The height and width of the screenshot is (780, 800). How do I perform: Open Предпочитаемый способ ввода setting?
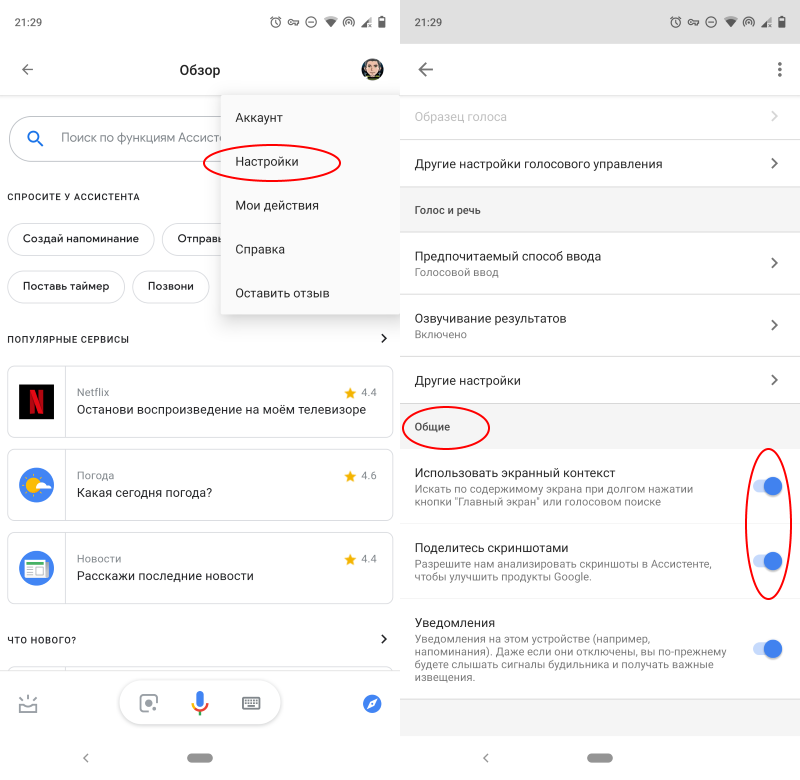point(600,263)
